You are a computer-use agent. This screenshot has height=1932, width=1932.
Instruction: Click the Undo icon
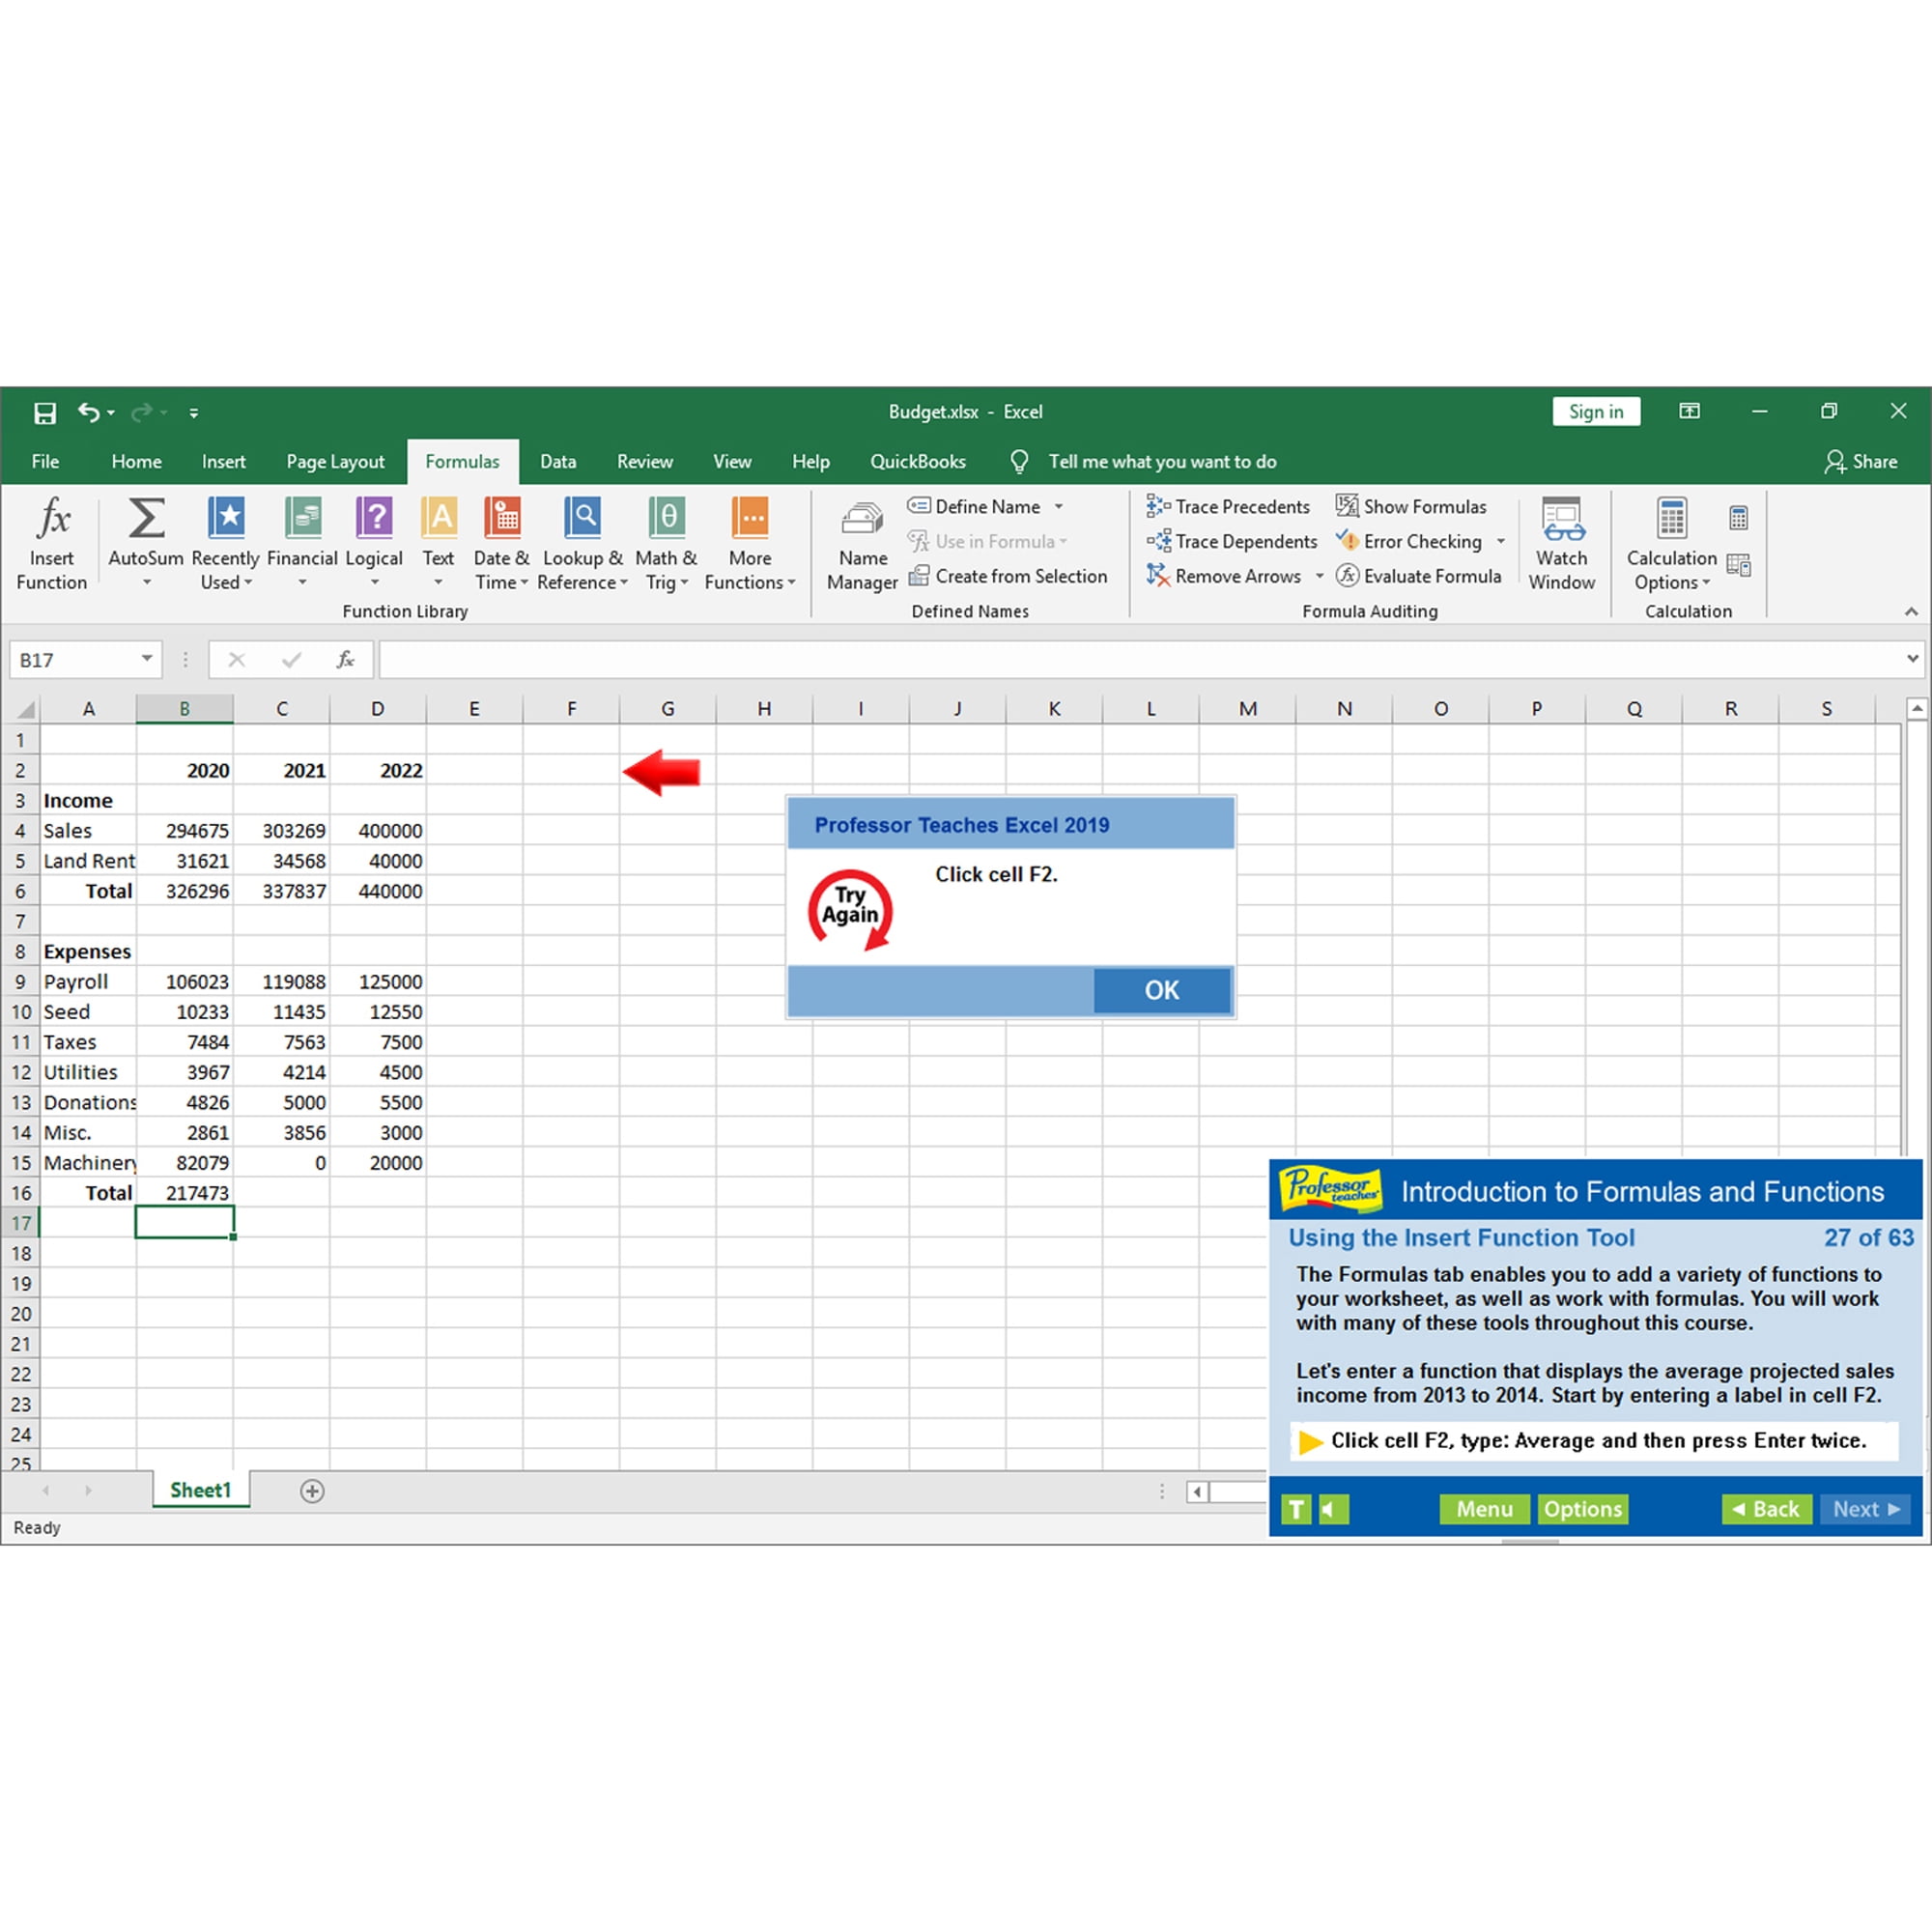click(x=89, y=412)
